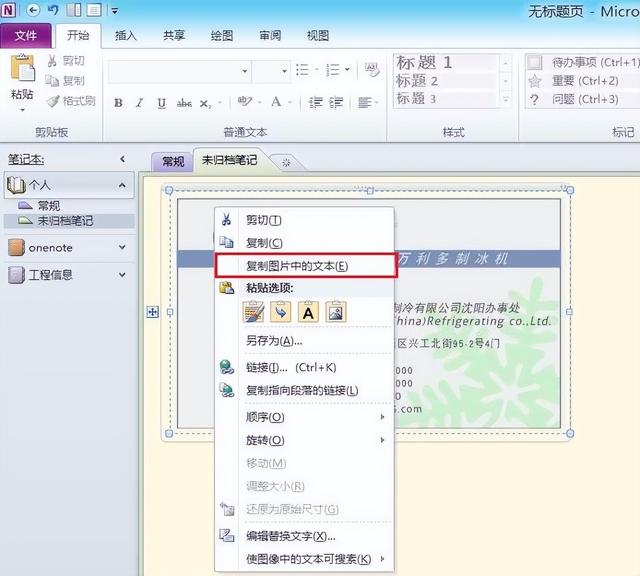Choose 另存为(A)... from context menu
The height and width of the screenshot is (576, 640).
pos(304,340)
